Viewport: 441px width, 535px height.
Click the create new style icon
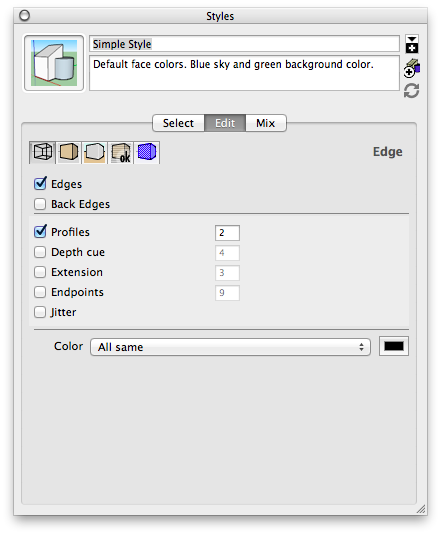pos(412,68)
